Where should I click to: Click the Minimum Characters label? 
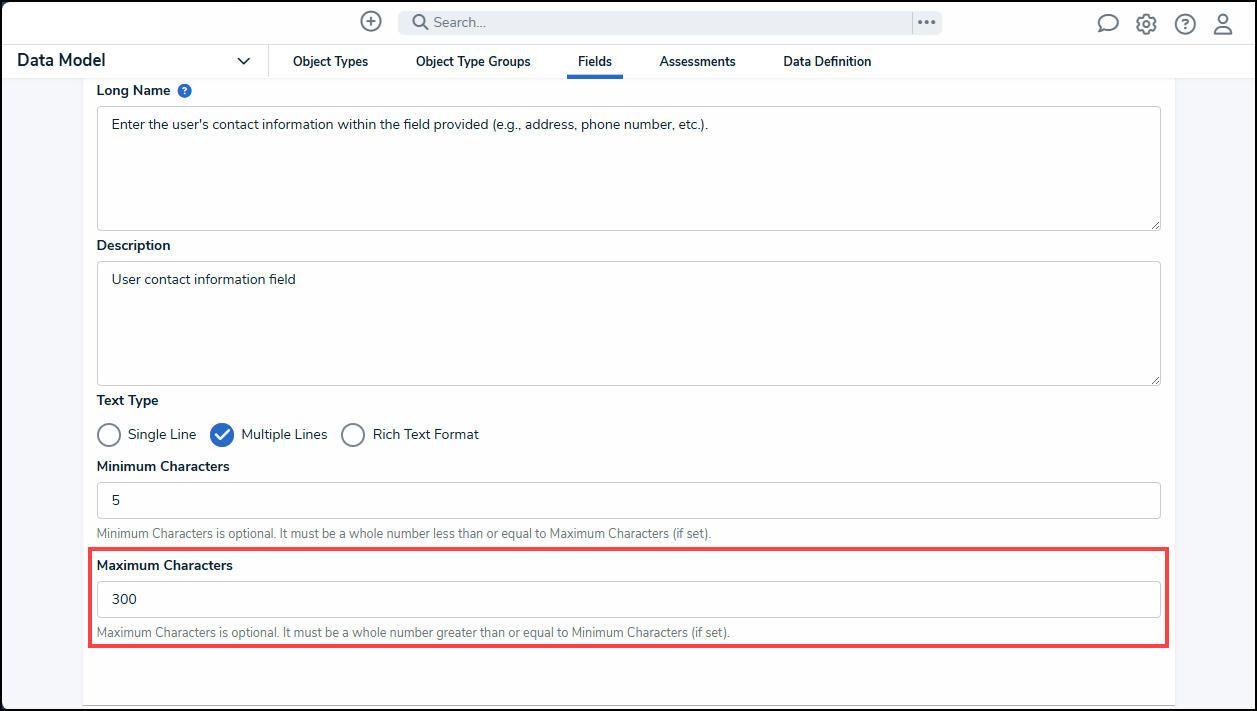click(163, 466)
